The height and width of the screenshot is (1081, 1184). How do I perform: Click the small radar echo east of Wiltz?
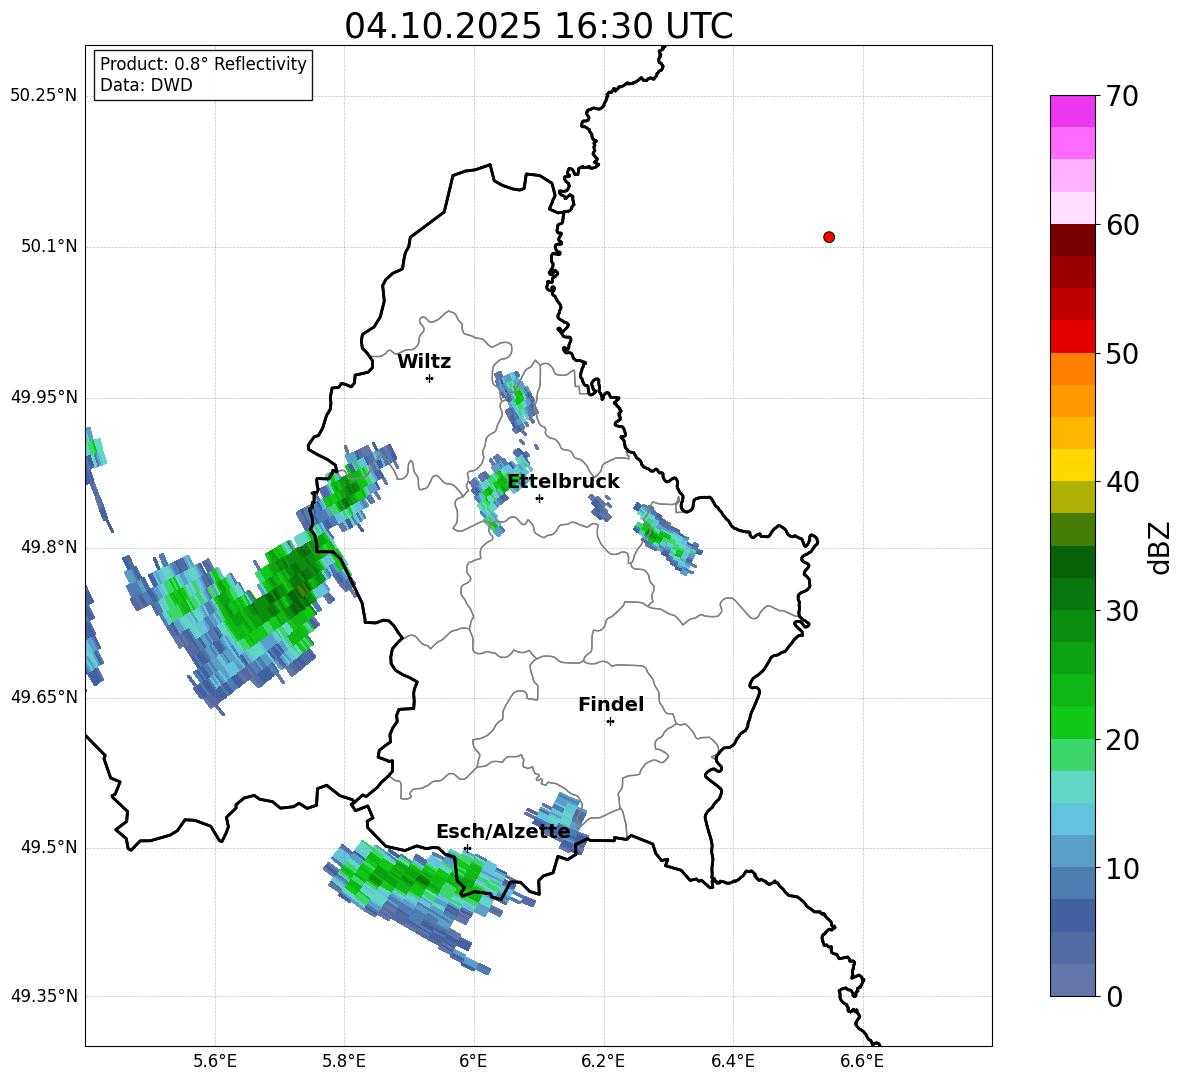point(516,400)
